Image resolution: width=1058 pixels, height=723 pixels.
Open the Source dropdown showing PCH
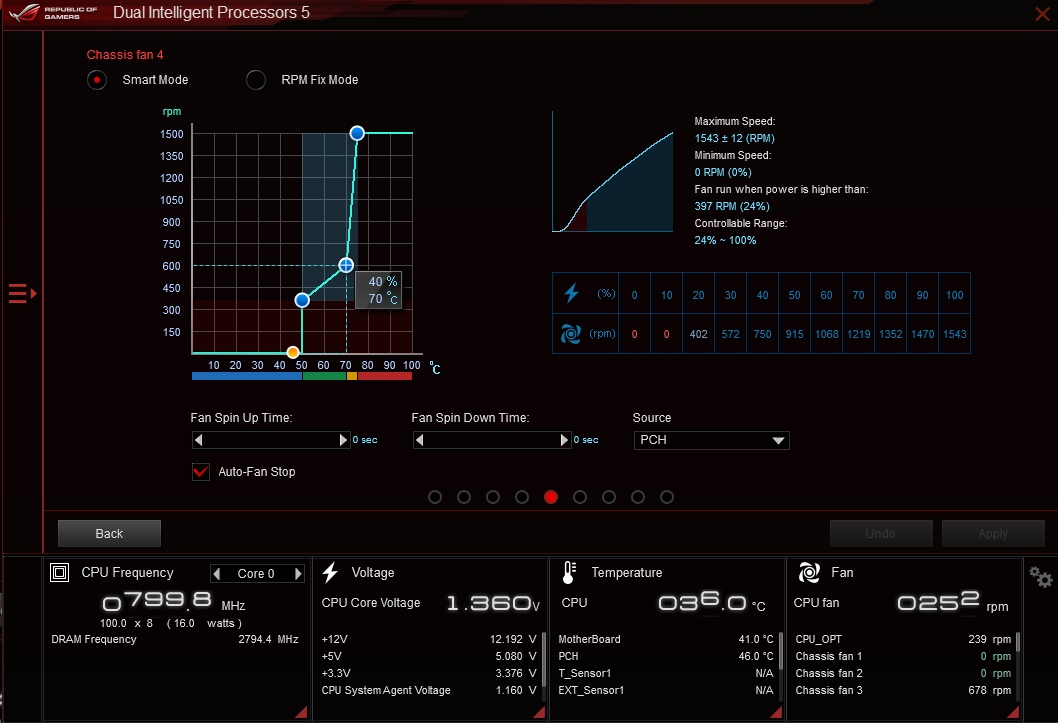coord(711,440)
